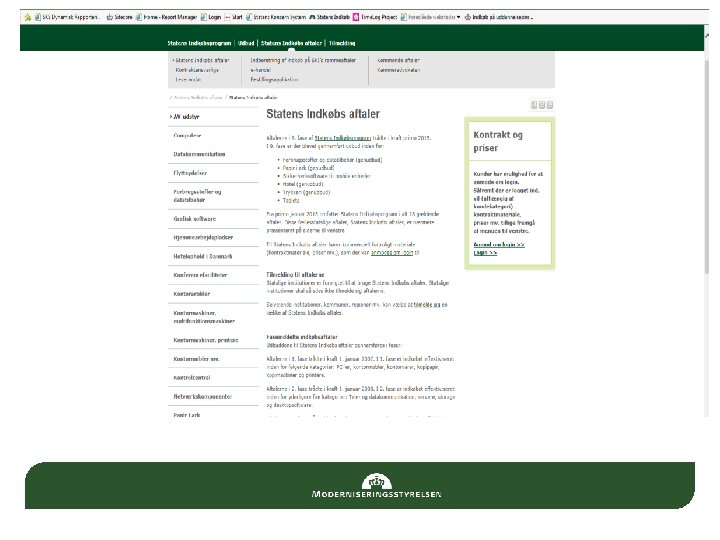This screenshot has width=720, height=540.
Task: Open Forbrugsstoffer og datatilbehør in sidebar
Action: pyautogui.click(x=197, y=196)
